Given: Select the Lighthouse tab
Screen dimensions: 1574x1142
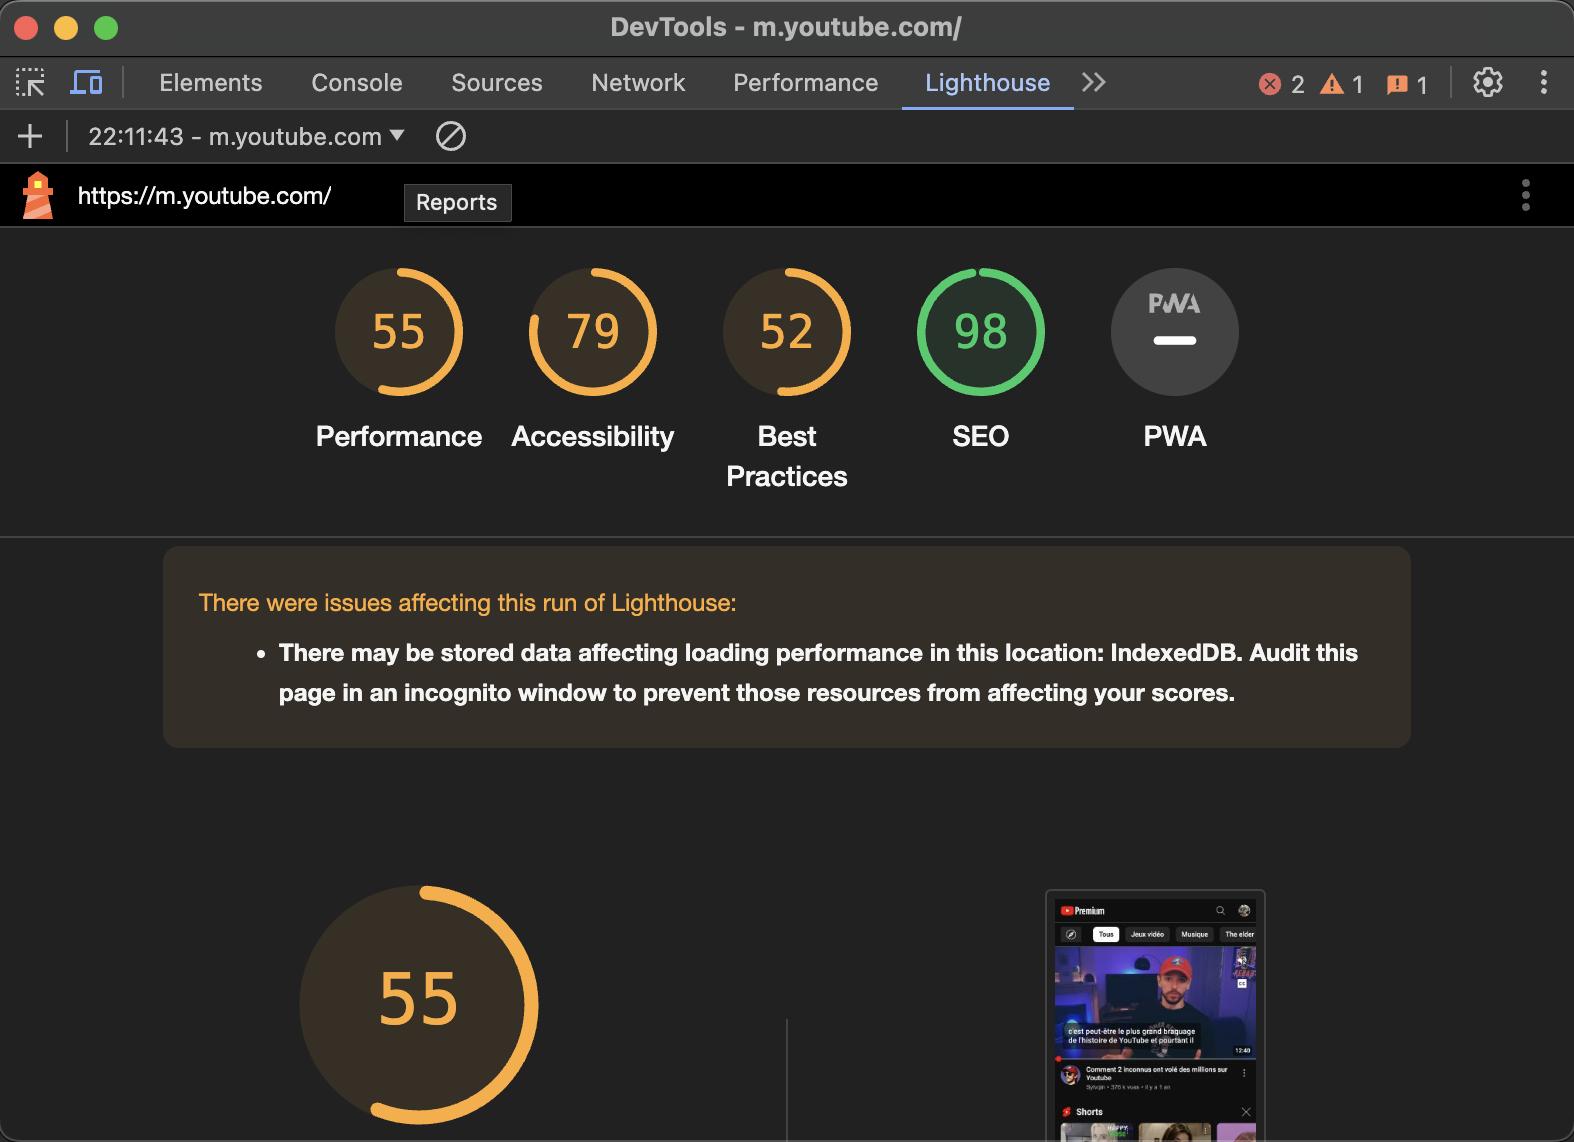Looking at the screenshot, I should pyautogui.click(x=988, y=83).
